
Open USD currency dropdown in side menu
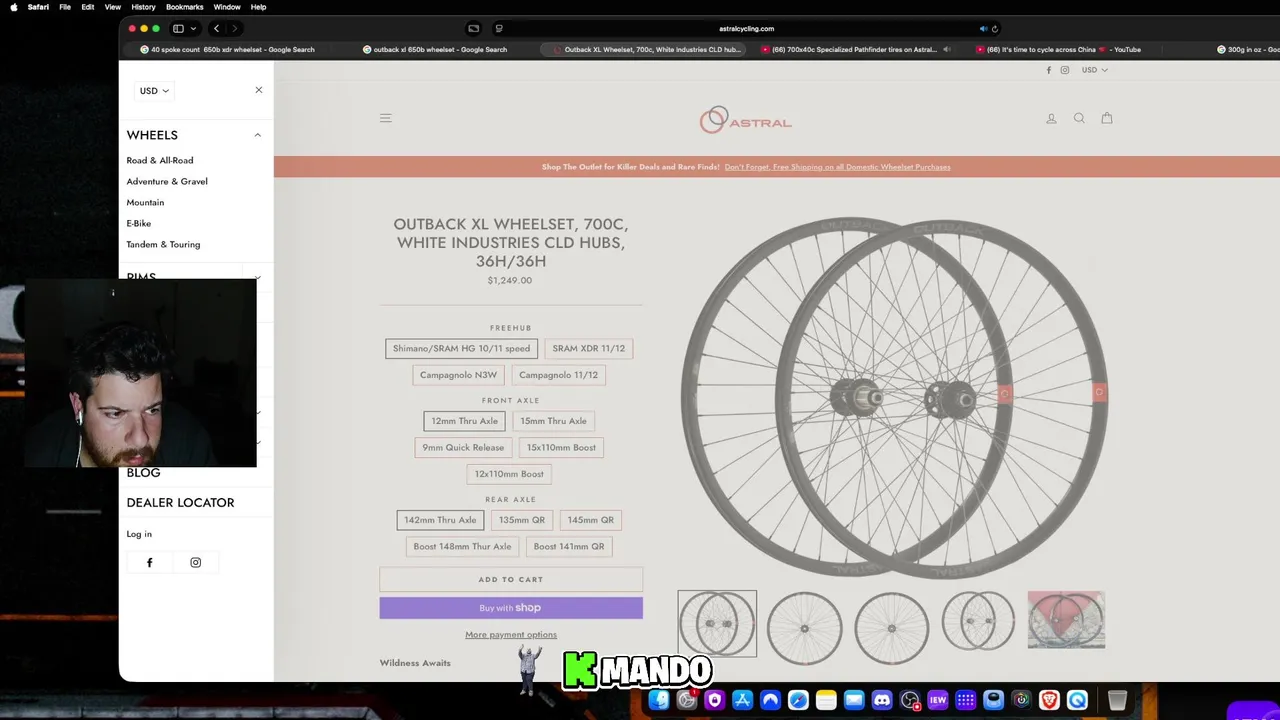(154, 91)
